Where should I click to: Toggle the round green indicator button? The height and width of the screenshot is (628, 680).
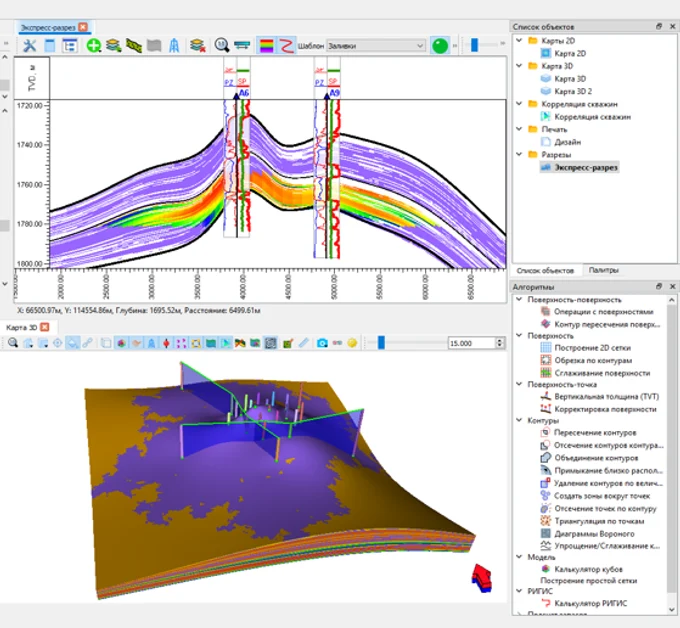(439, 46)
